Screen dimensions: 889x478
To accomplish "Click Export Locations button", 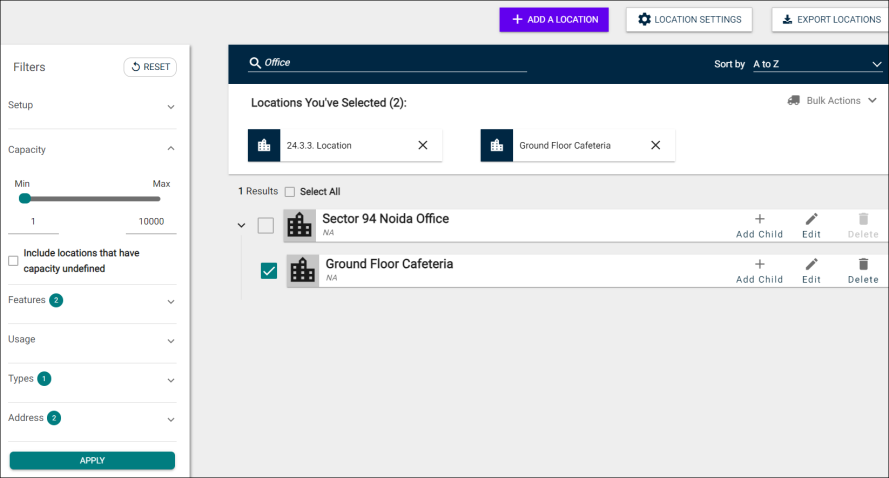I will point(830,19).
